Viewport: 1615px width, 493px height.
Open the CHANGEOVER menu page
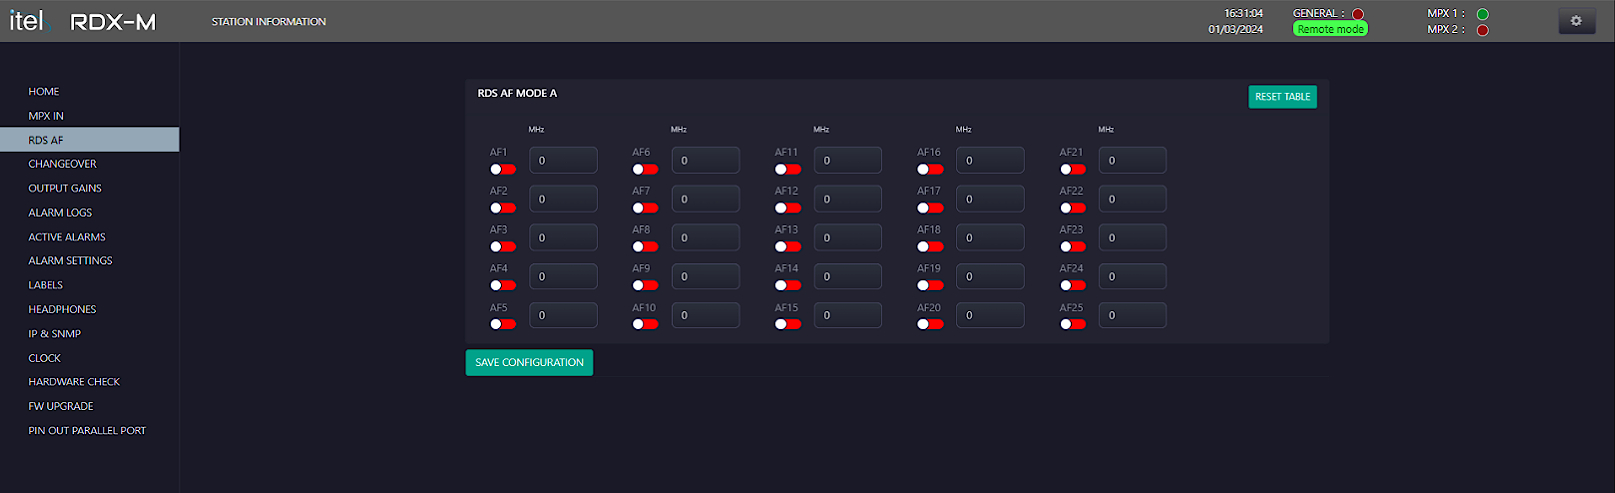[63, 164]
